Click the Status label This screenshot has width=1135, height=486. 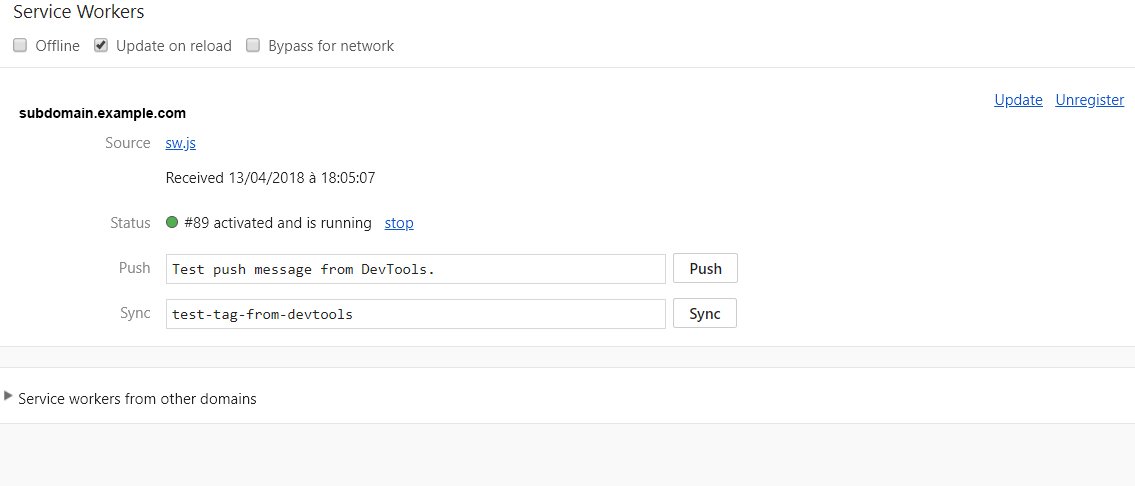point(130,223)
